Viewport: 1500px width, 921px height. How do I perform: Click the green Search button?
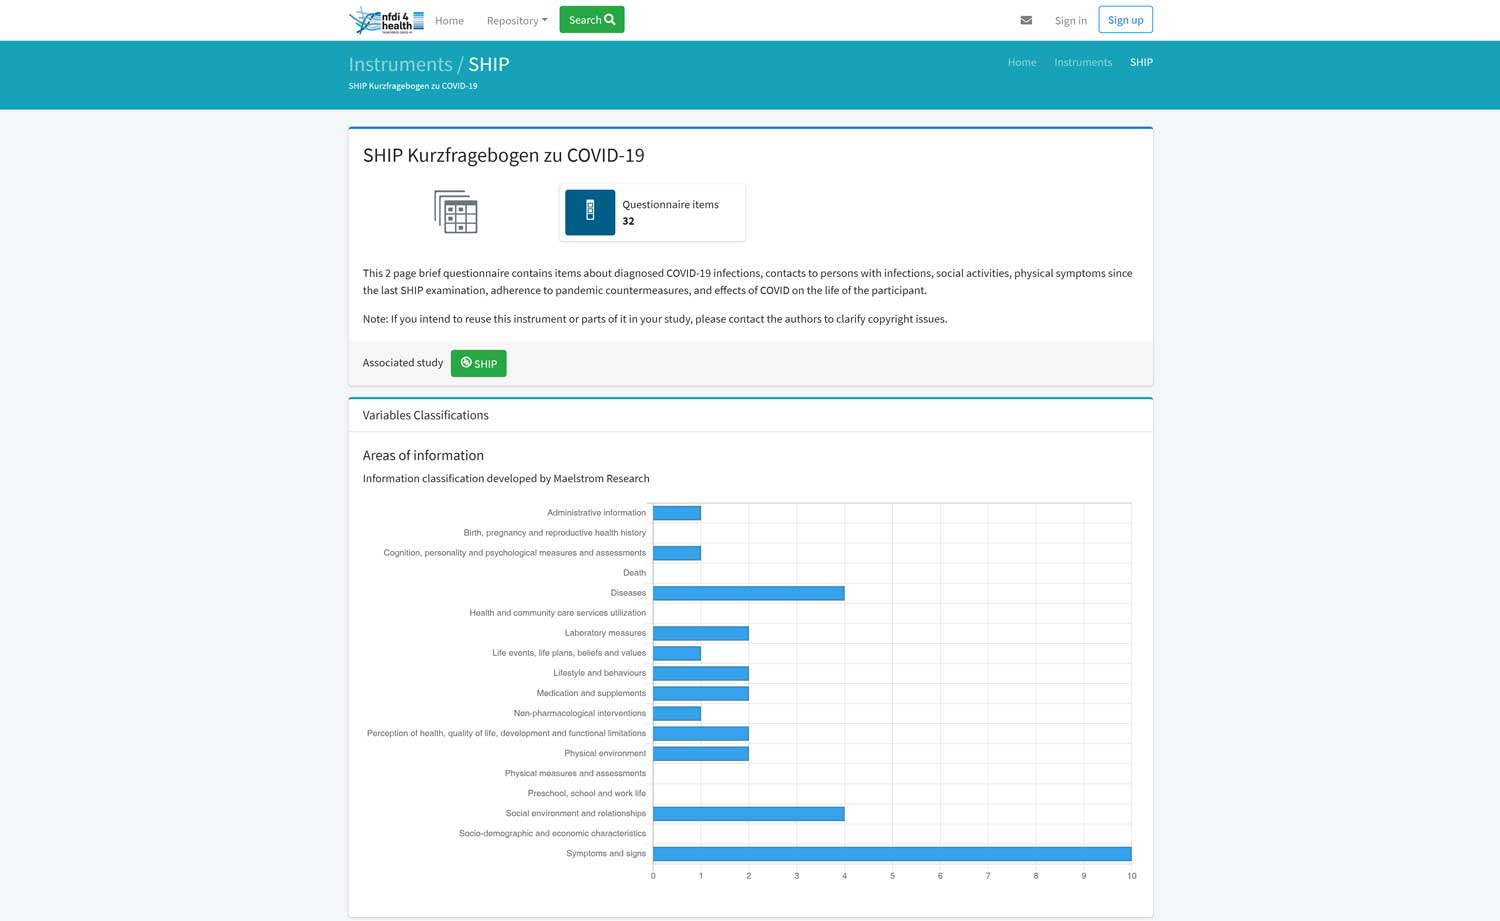[592, 19]
